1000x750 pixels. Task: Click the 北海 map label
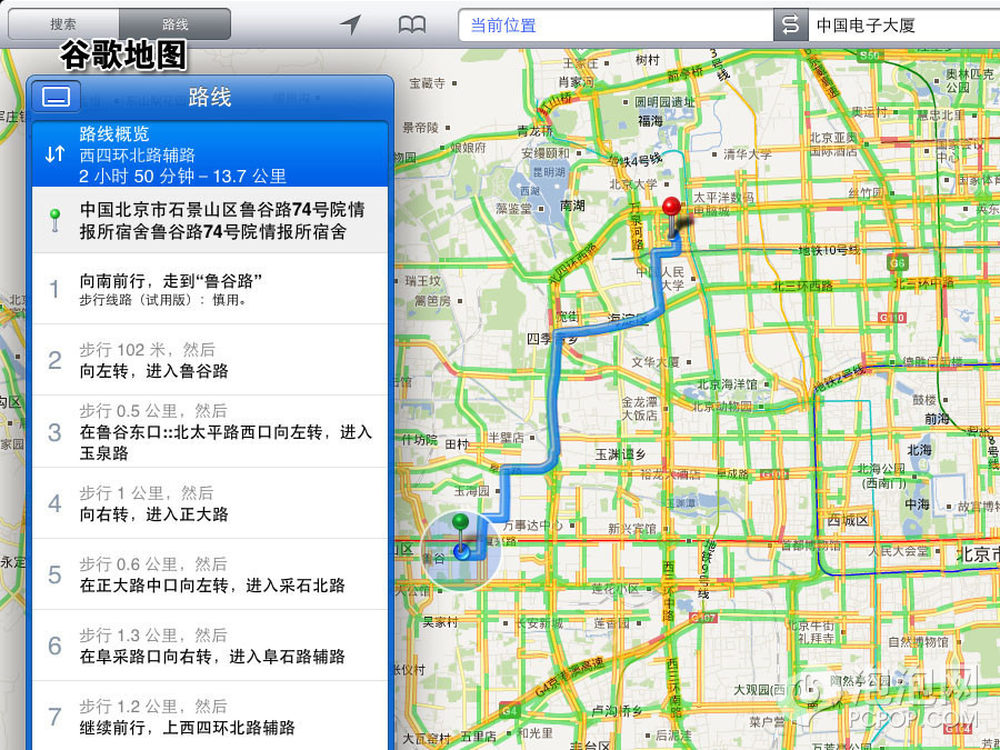coord(920,450)
